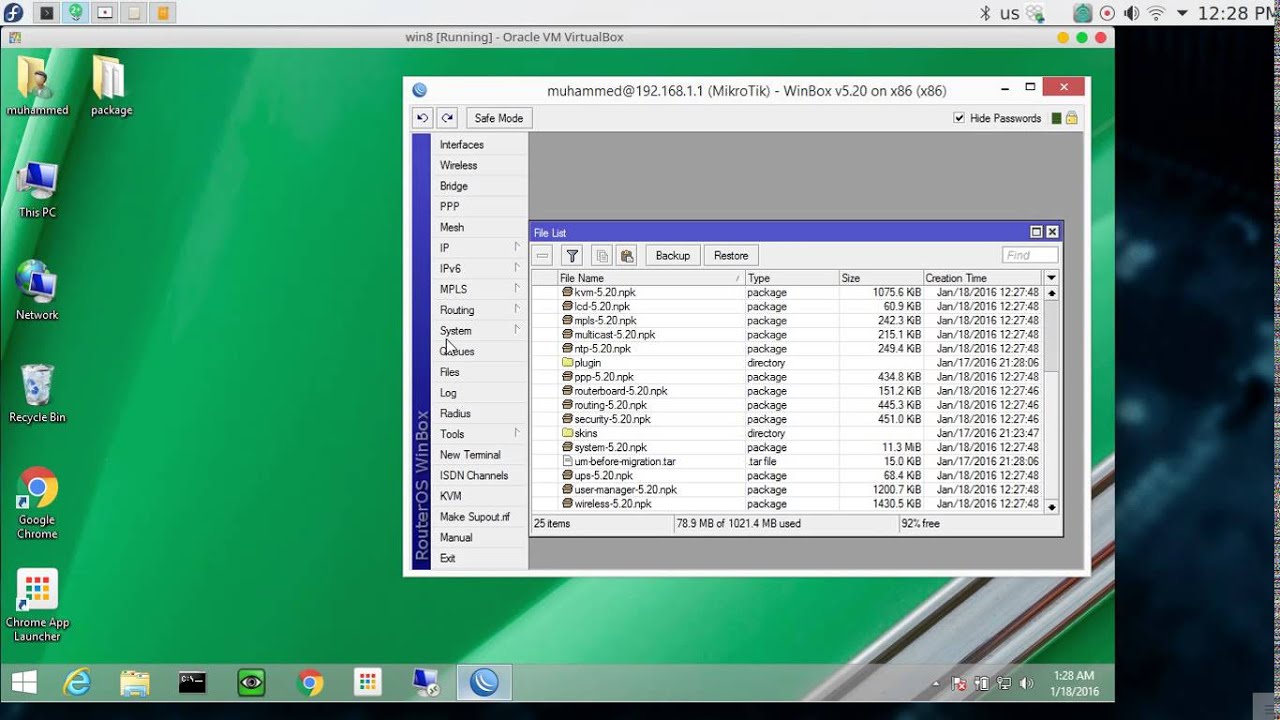The width and height of the screenshot is (1280, 720).
Task: Expand the Tools submenu
Action: 517,434
